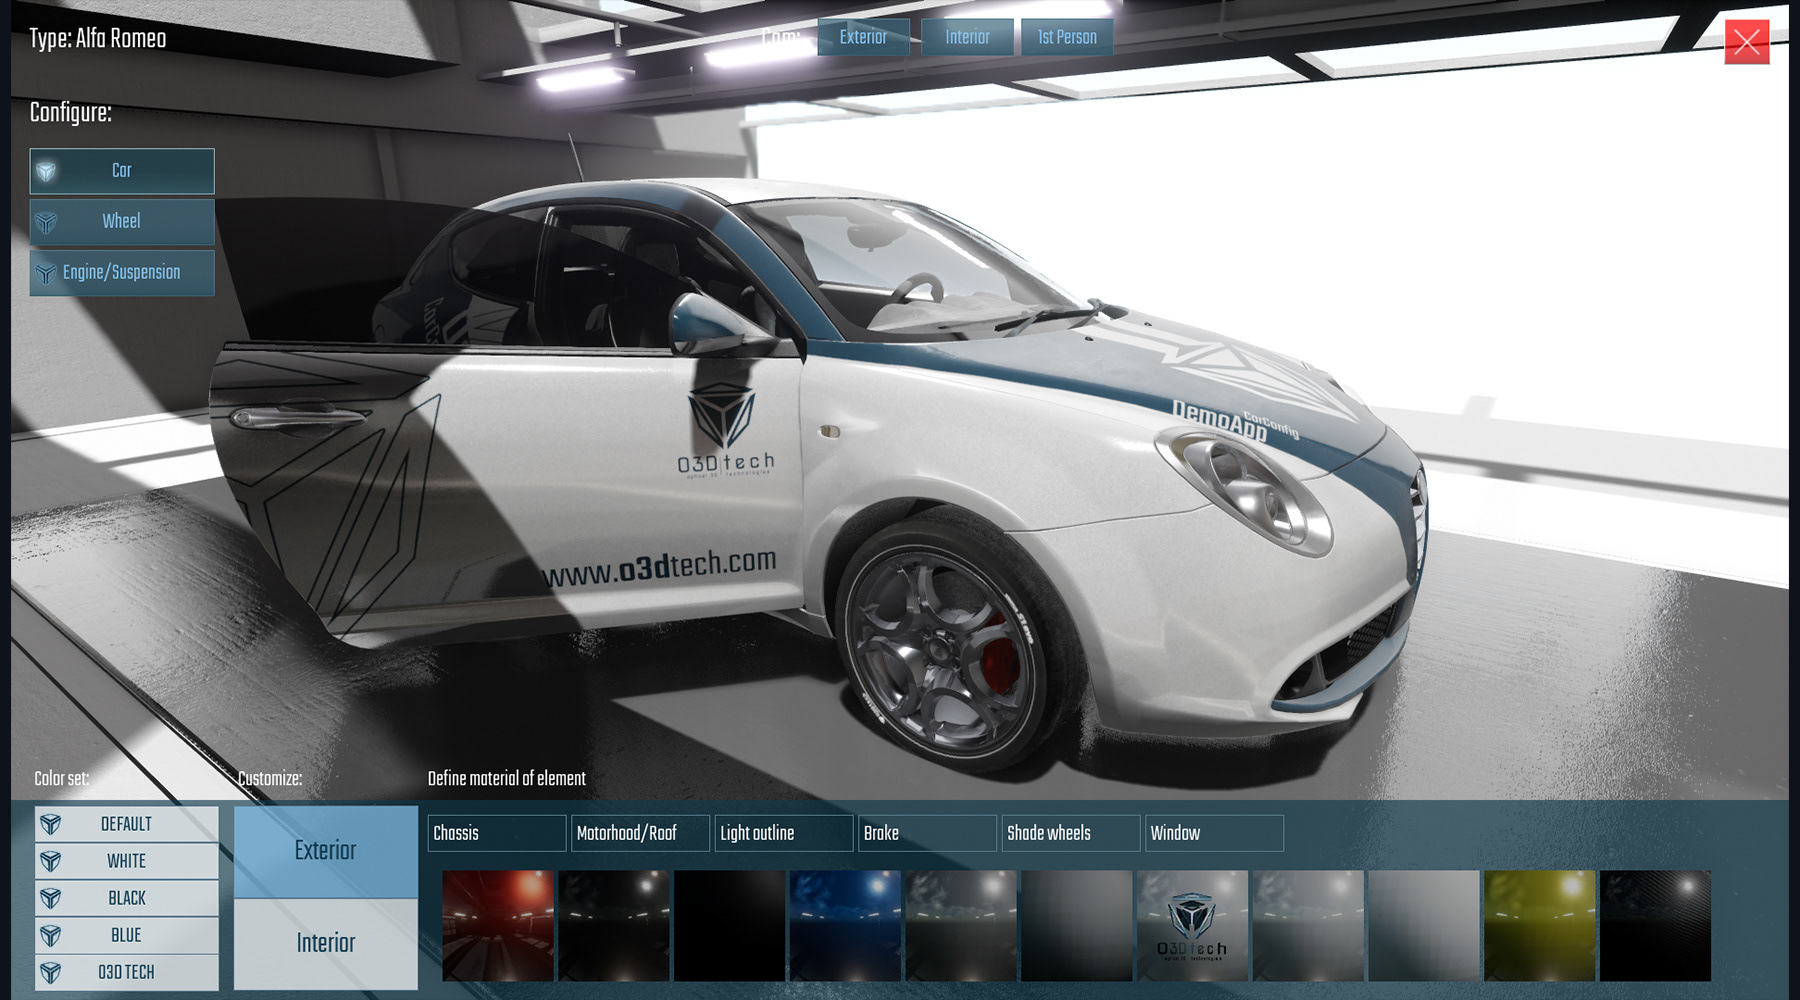Pick the blue material swatch
This screenshot has width=1800, height=1000.
tap(845, 925)
